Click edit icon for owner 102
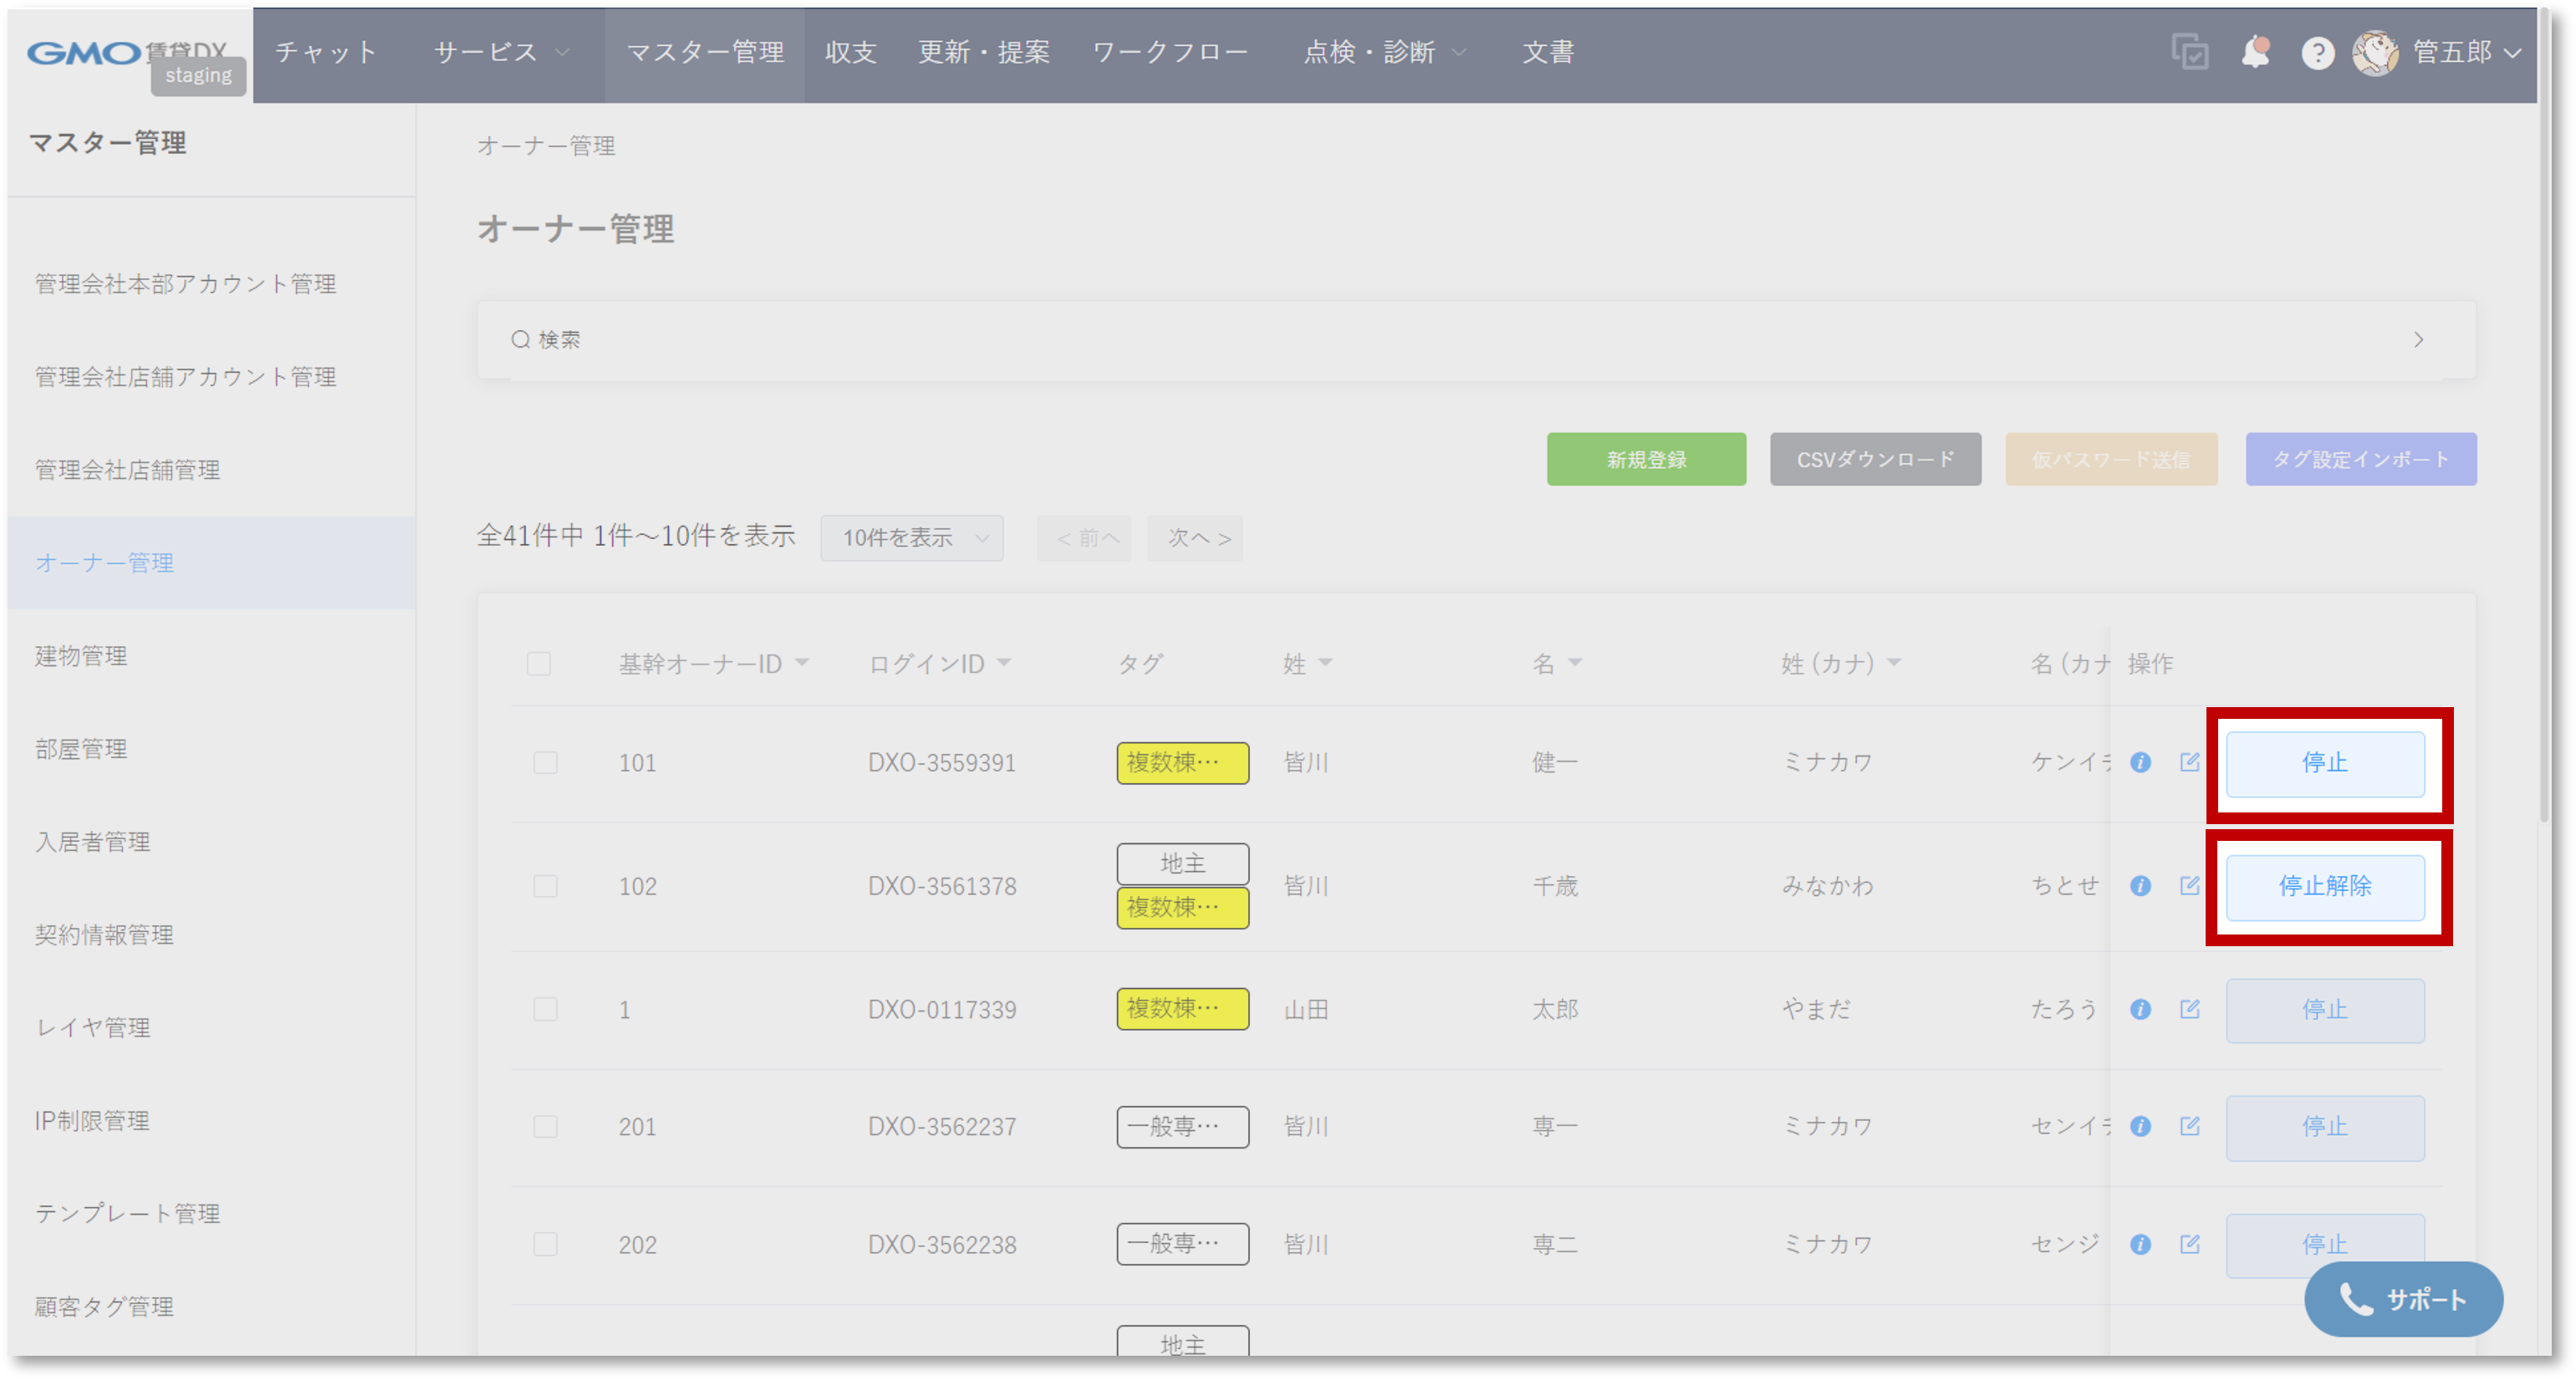This screenshot has width=2576, height=1380. tap(2189, 885)
